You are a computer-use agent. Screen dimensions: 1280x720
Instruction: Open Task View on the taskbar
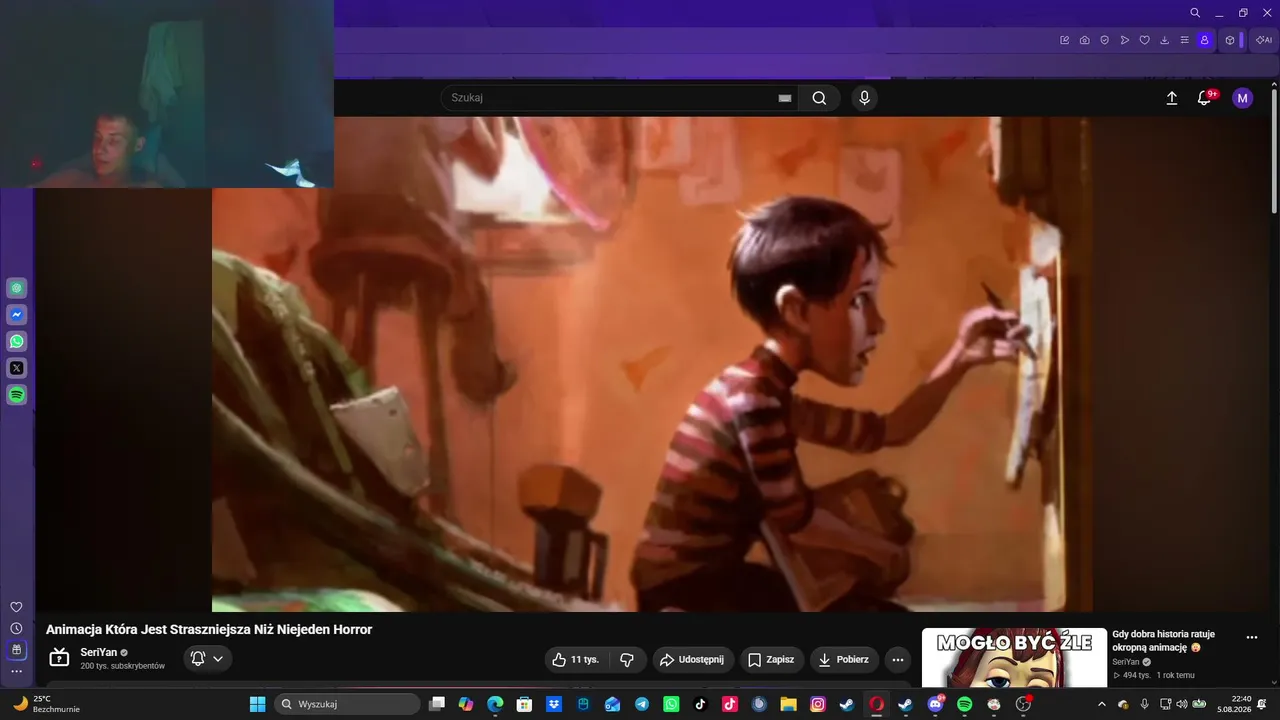click(x=437, y=704)
